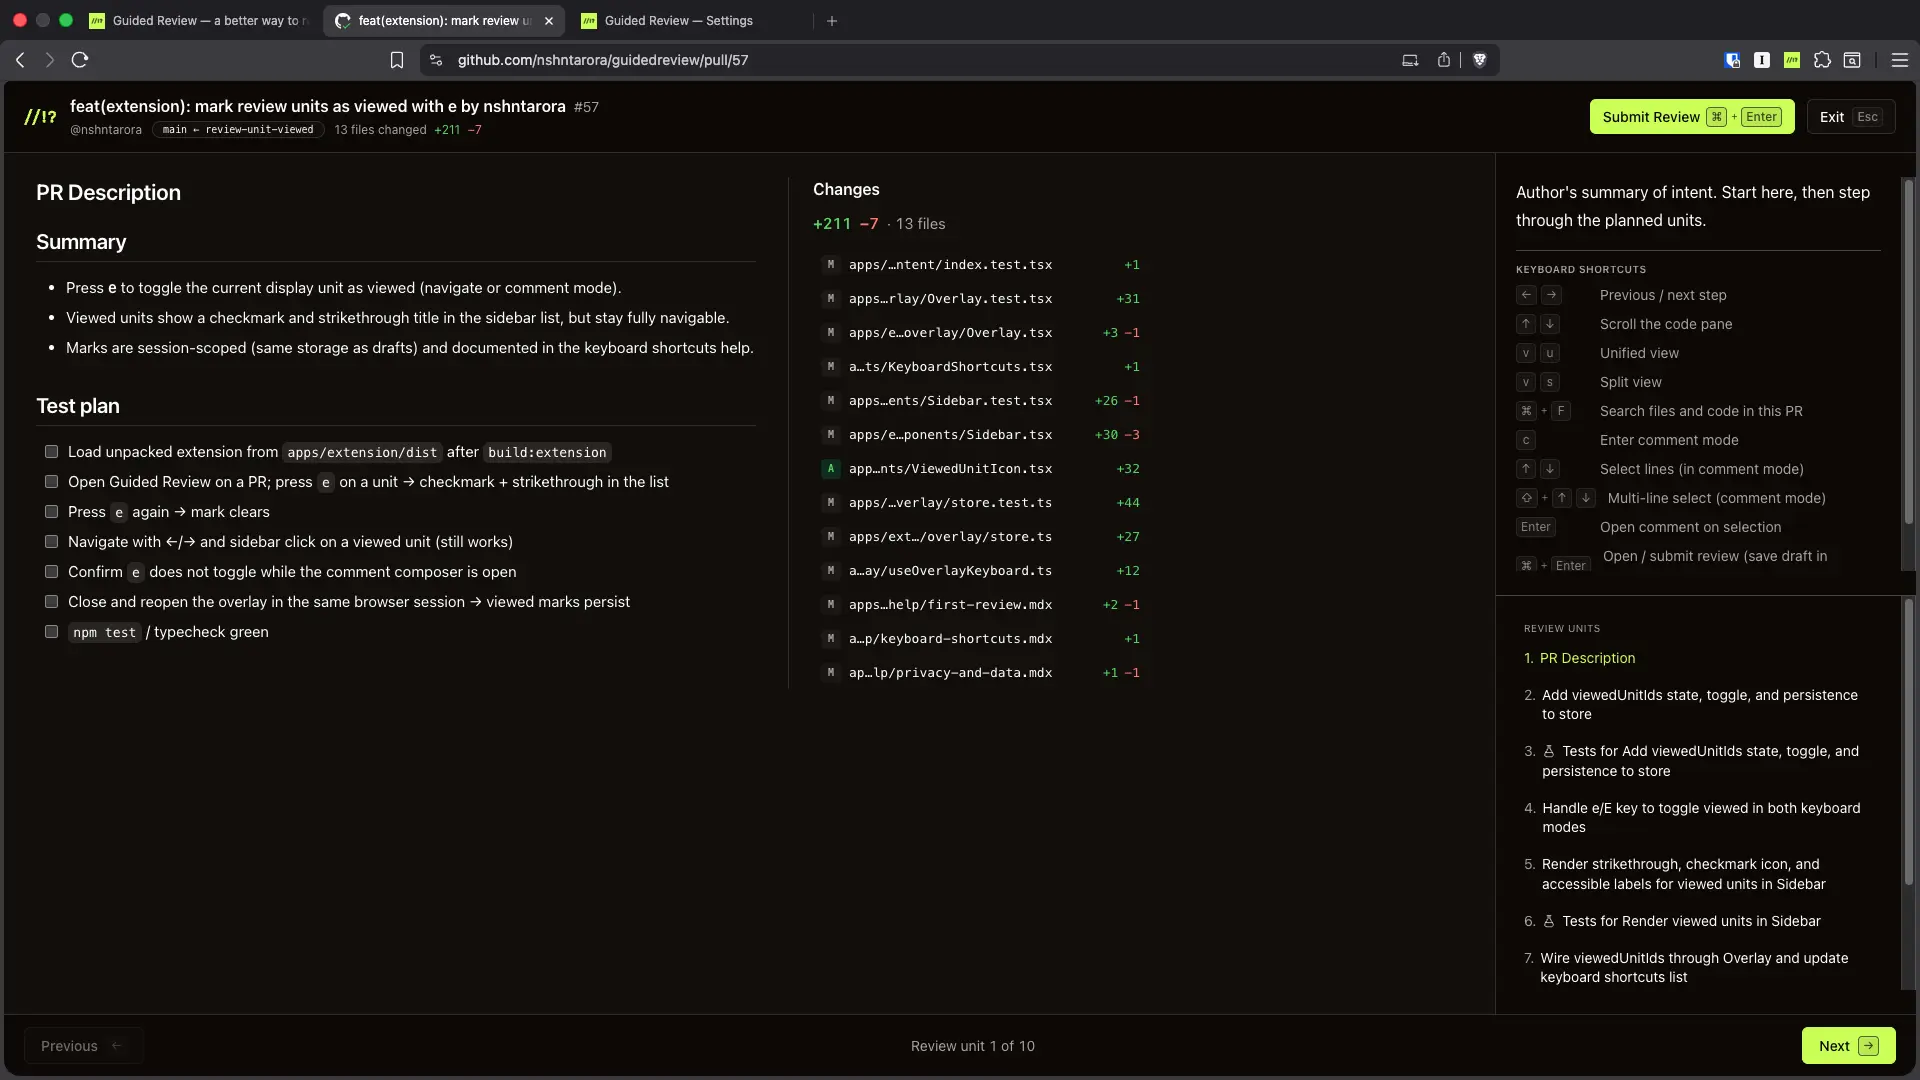The image size is (1920, 1080).
Task: Open the Guided Review extension toolbar icon
Action: click(1792, 60)
